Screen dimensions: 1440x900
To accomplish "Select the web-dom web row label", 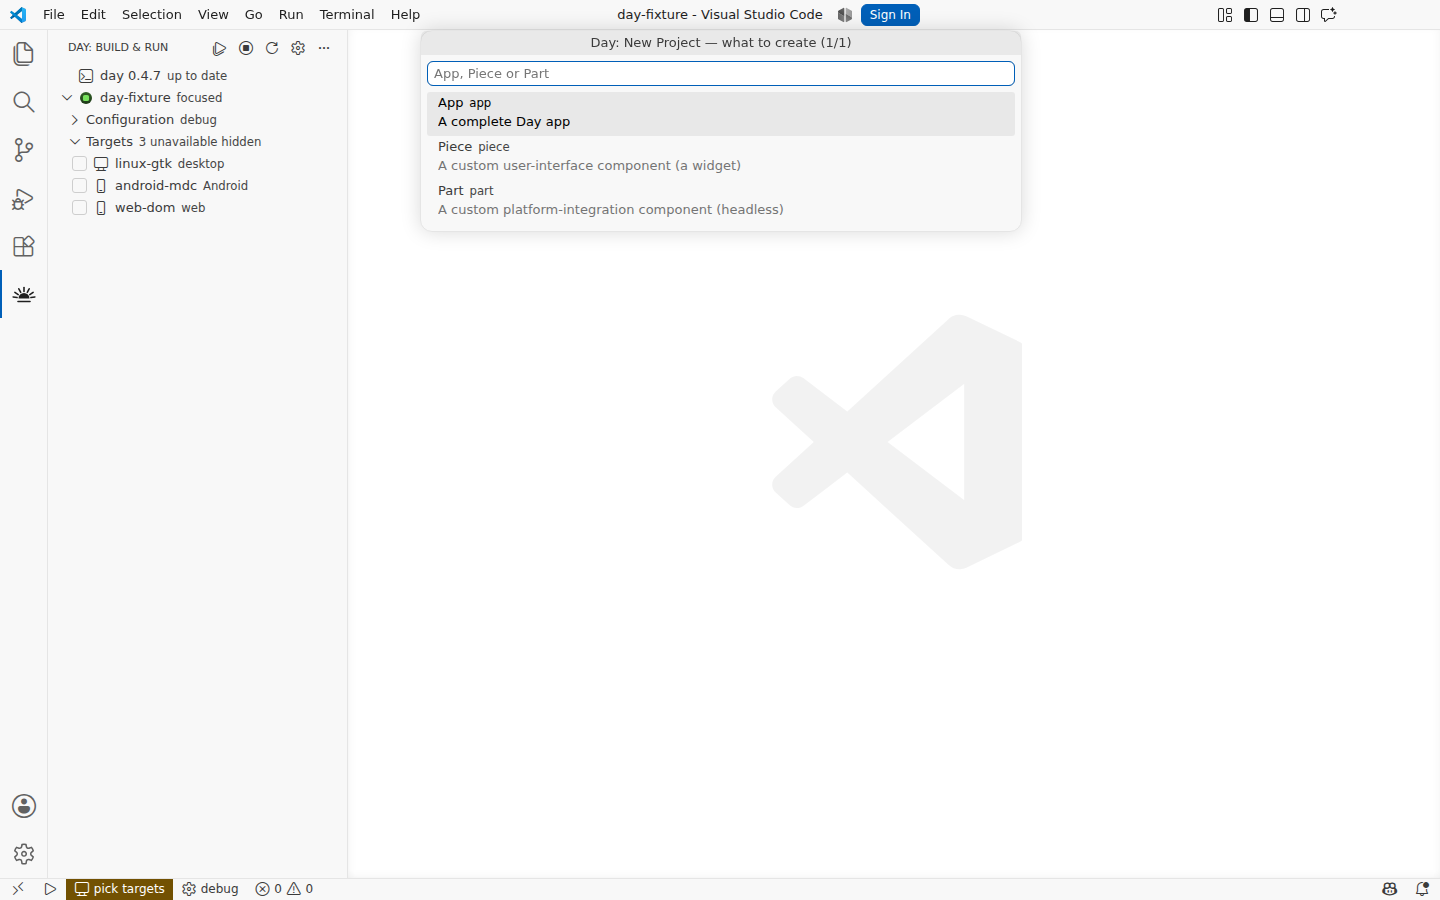I will tap(160, 208).
